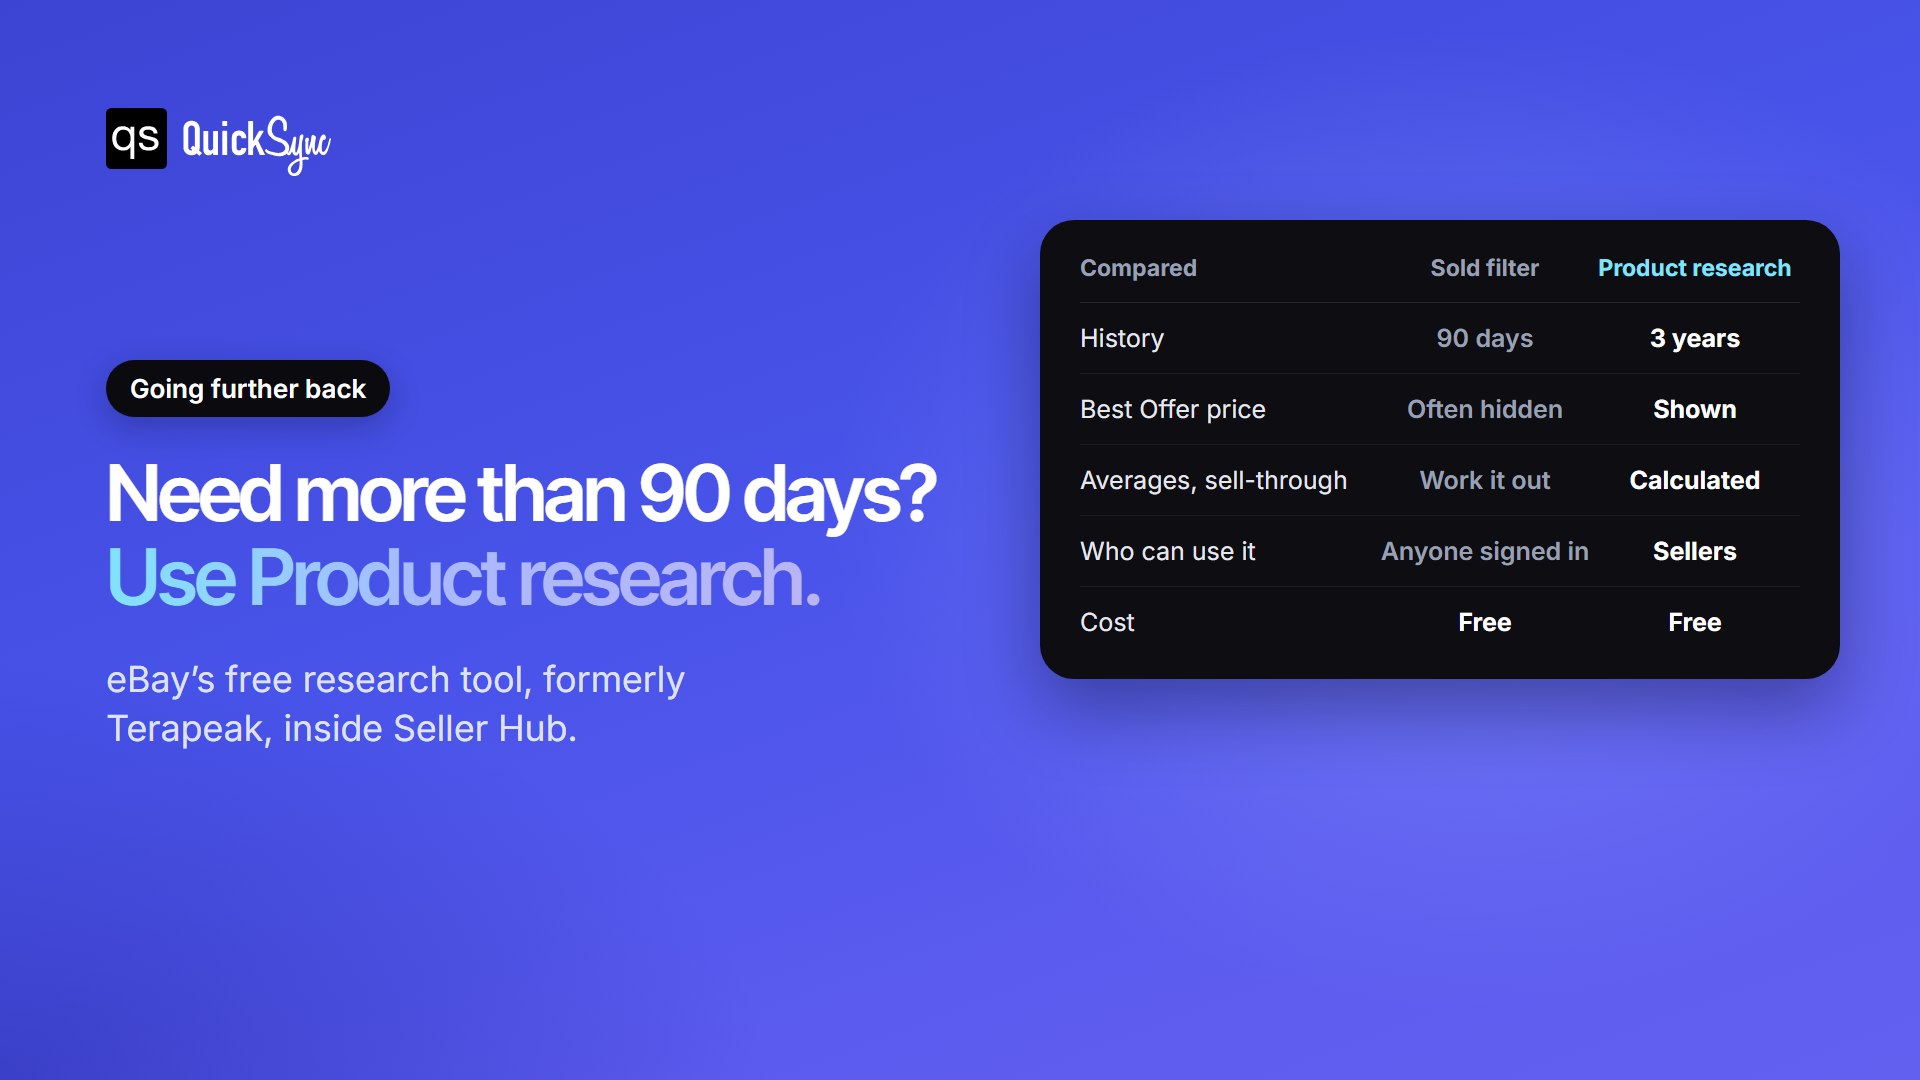
Task: Click the 'eBay's free research tool' subtitle text
Action: [395, 704]
